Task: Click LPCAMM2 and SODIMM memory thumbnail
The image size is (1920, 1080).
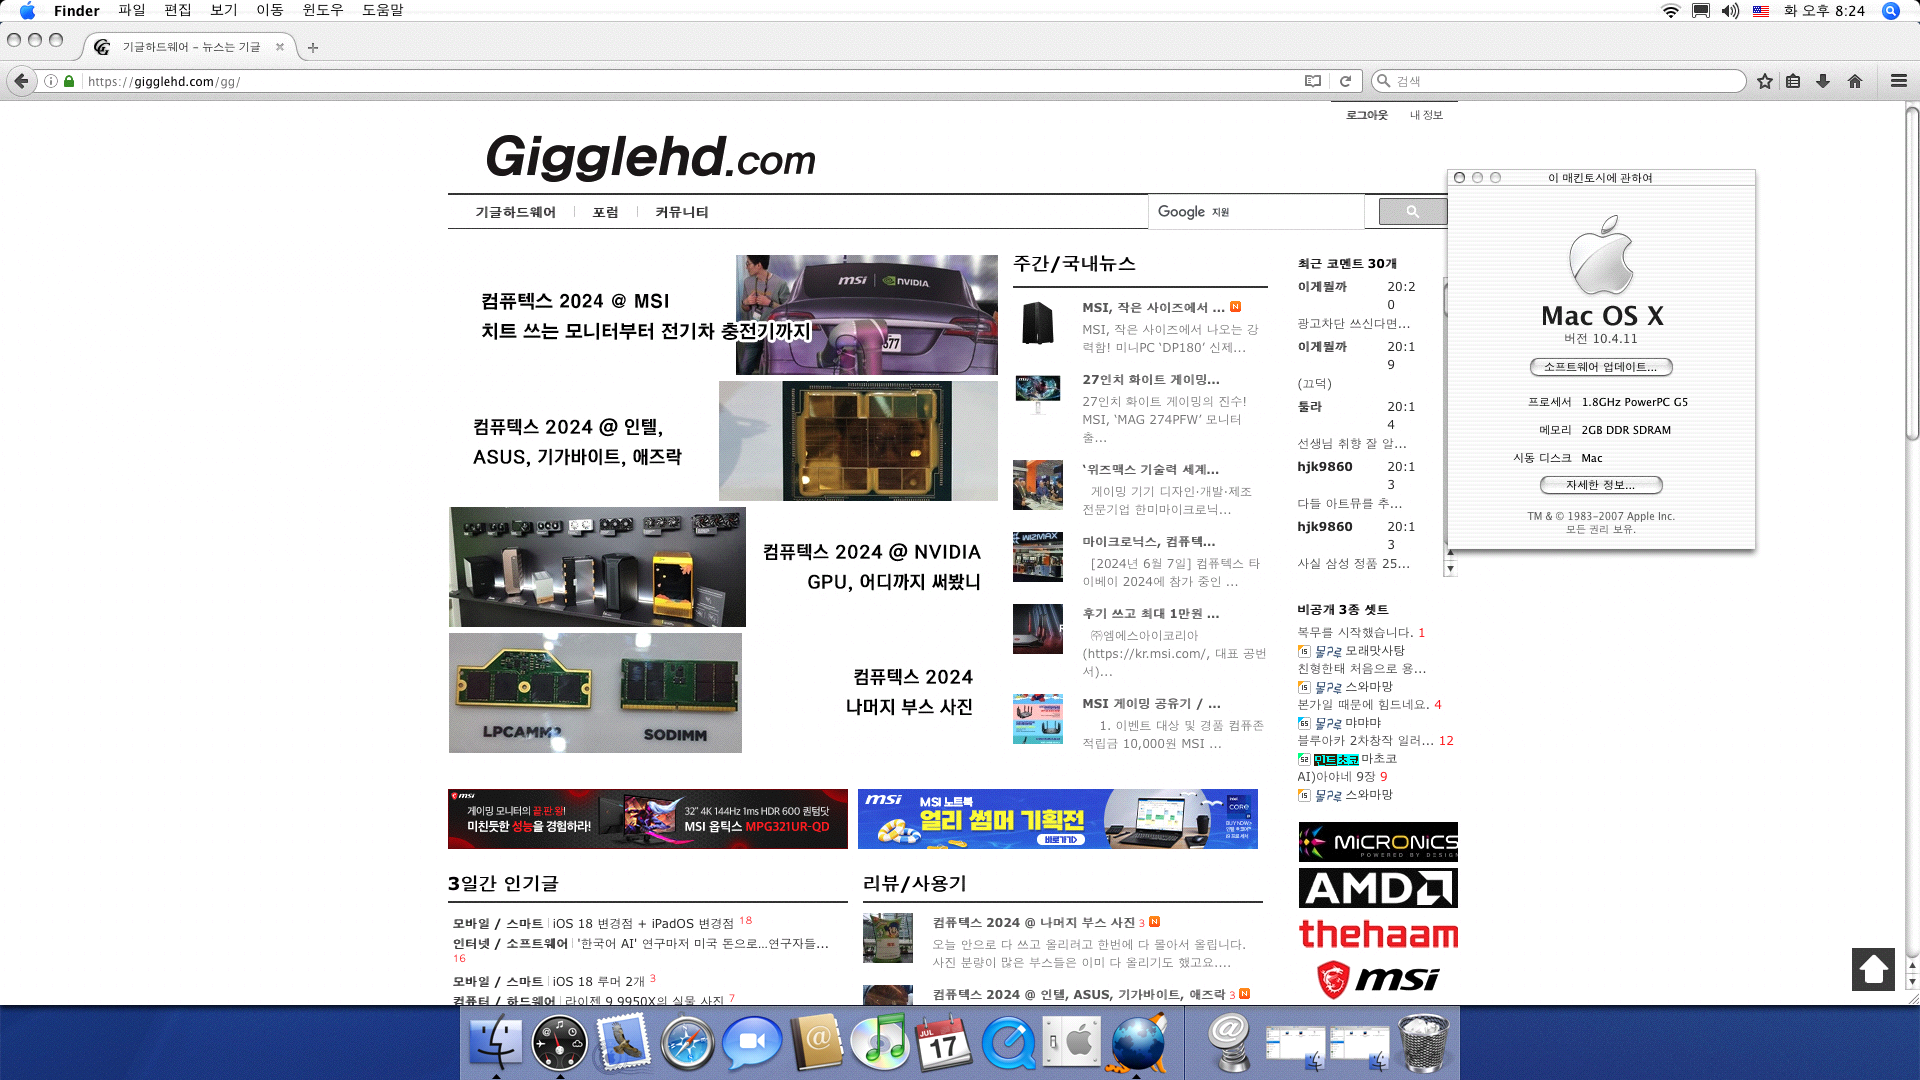Action: (595, 693)
